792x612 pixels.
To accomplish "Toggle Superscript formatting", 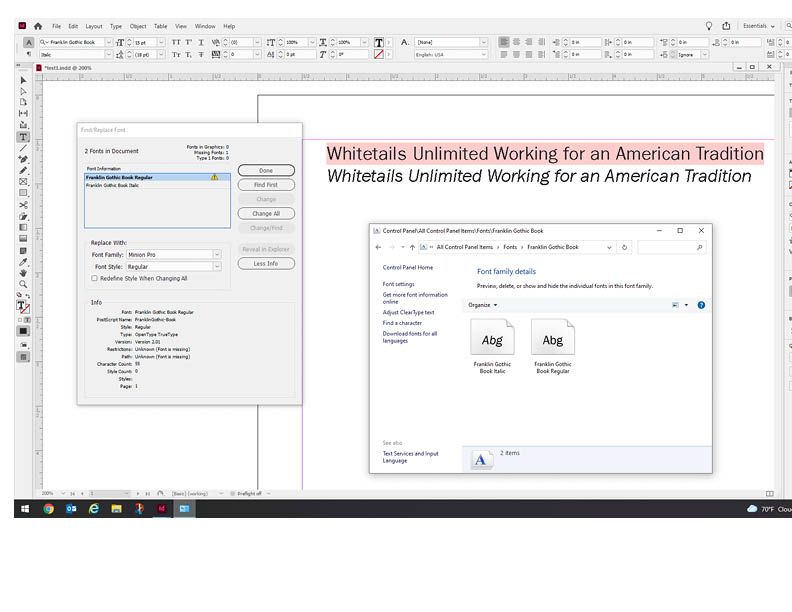I will (x=188, y=42).
